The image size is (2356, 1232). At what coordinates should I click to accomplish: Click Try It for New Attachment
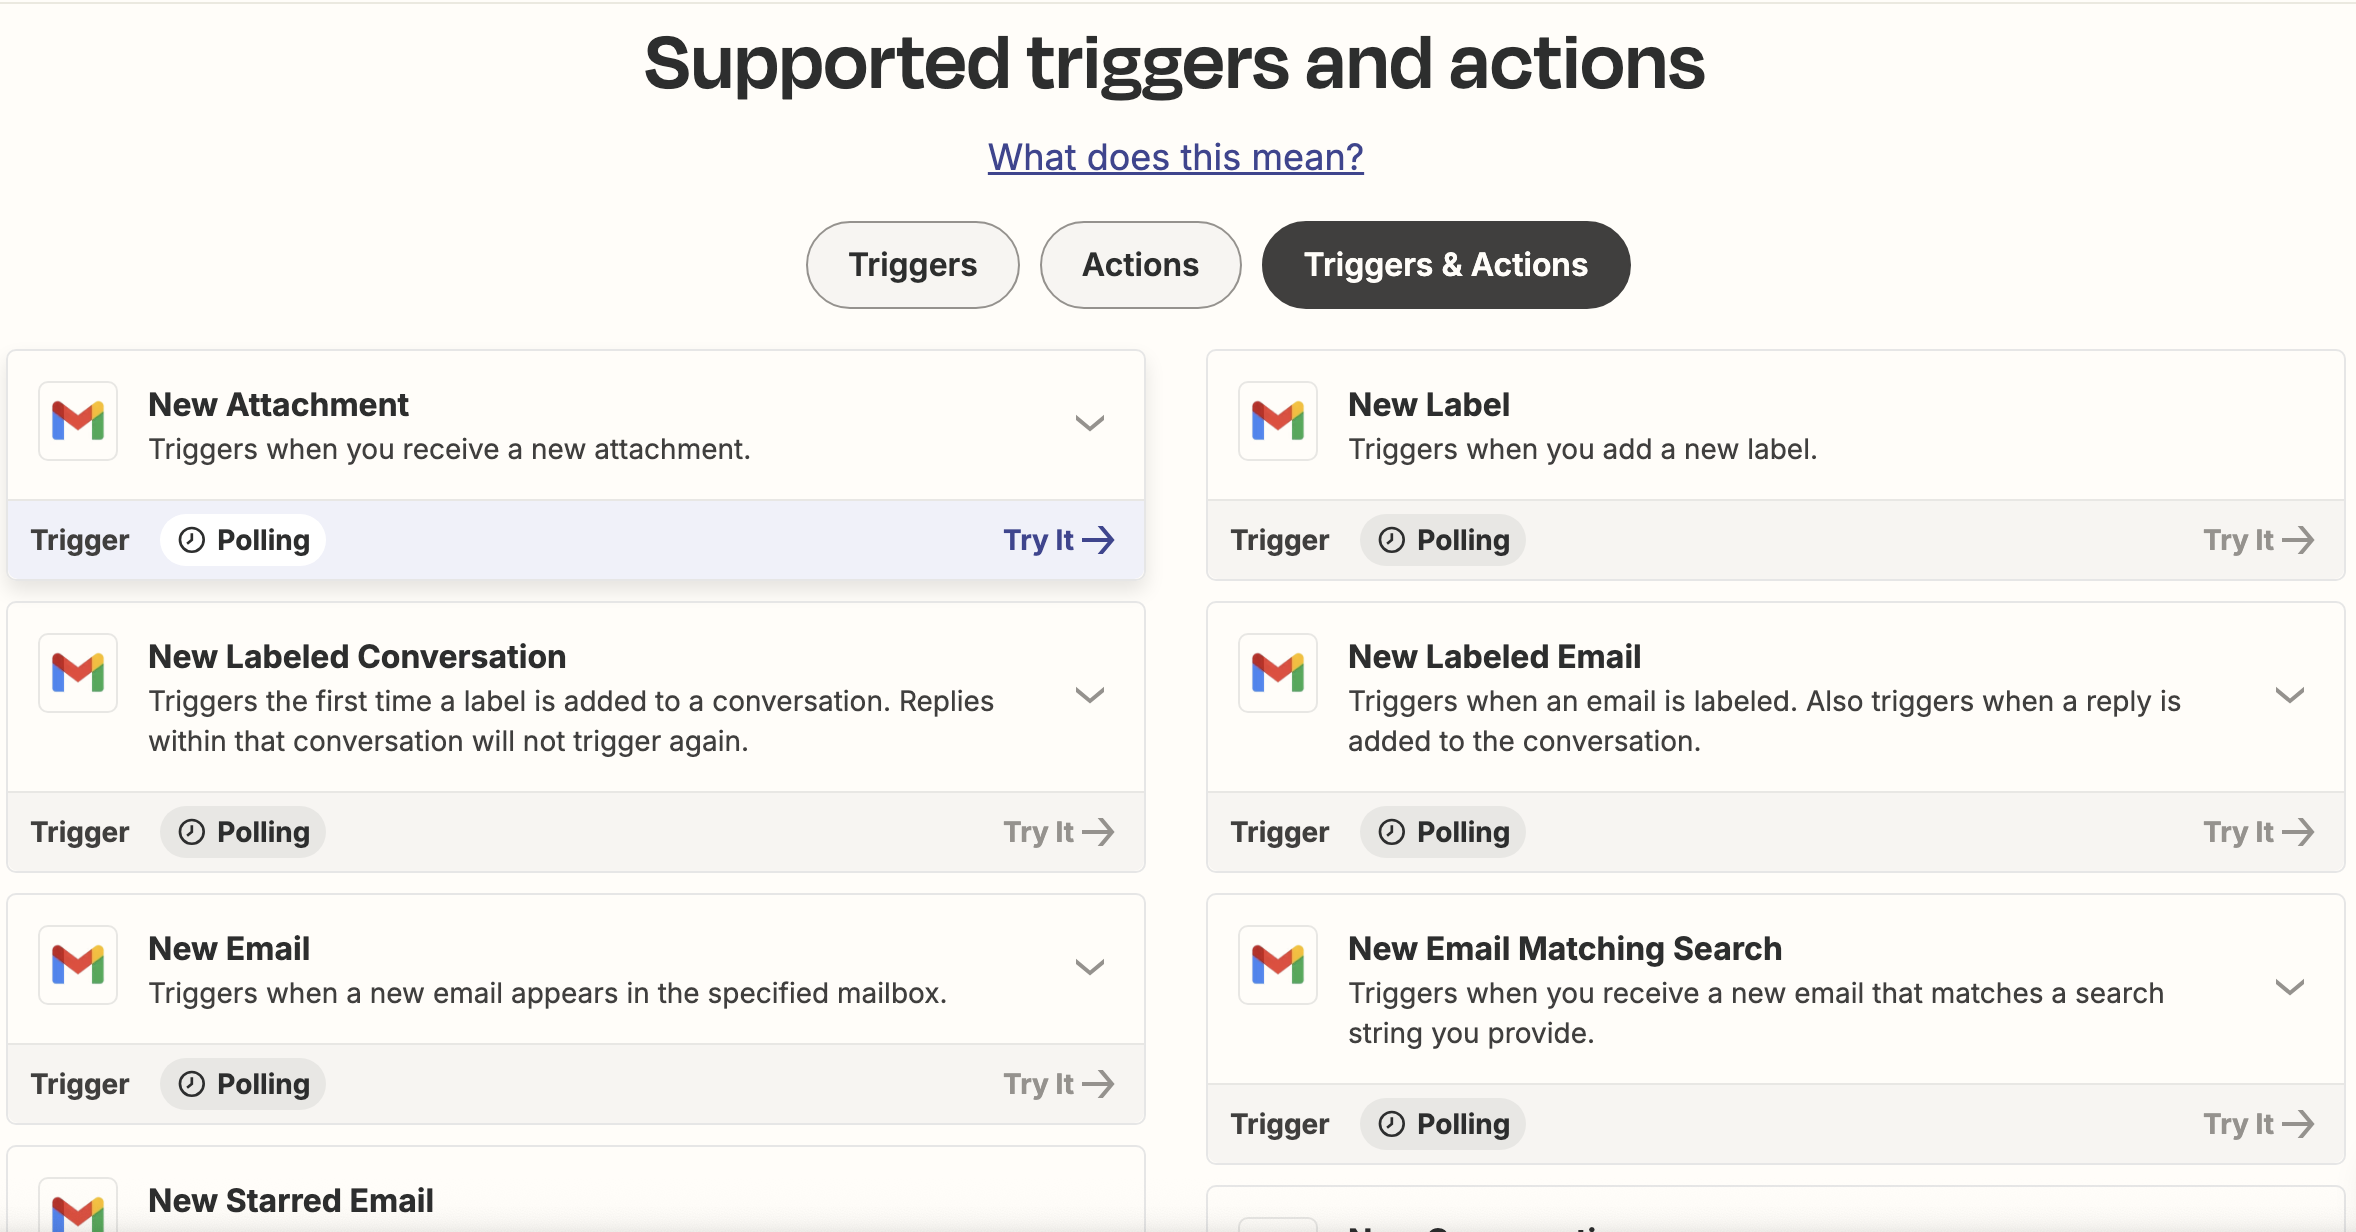(1058, 540)
